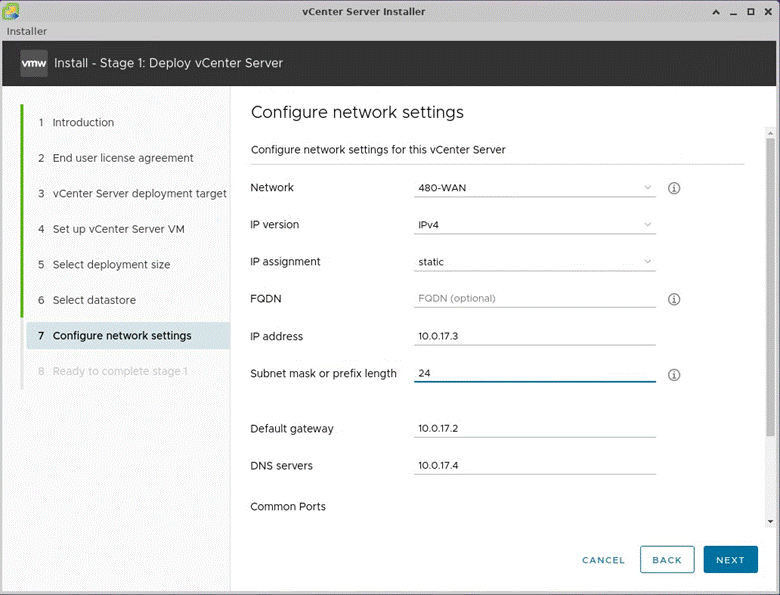Image resolution: width=780 pixels, height=595 pixels.
Task: Go to step 2 End user license agreement
Action: tap(116, 158)
